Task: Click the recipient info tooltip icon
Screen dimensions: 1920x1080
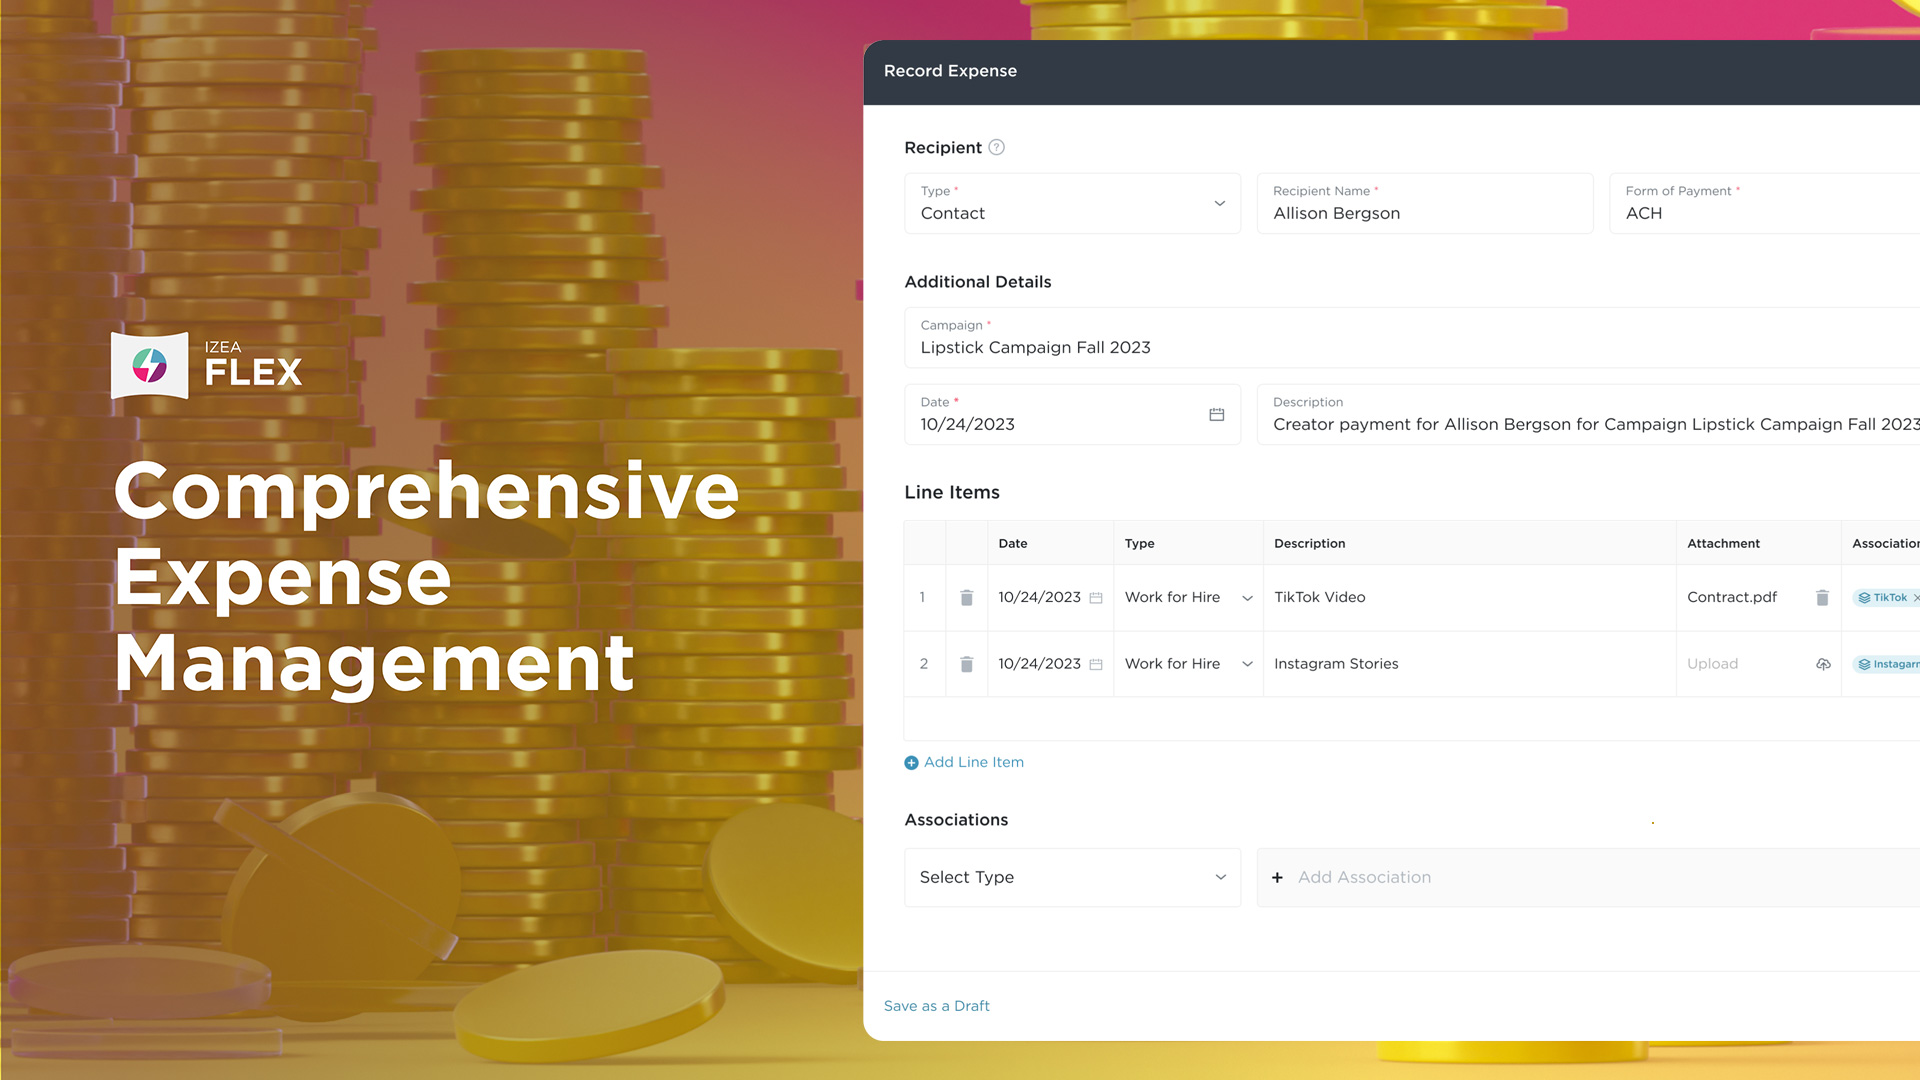Action: [x=996, y=146]
